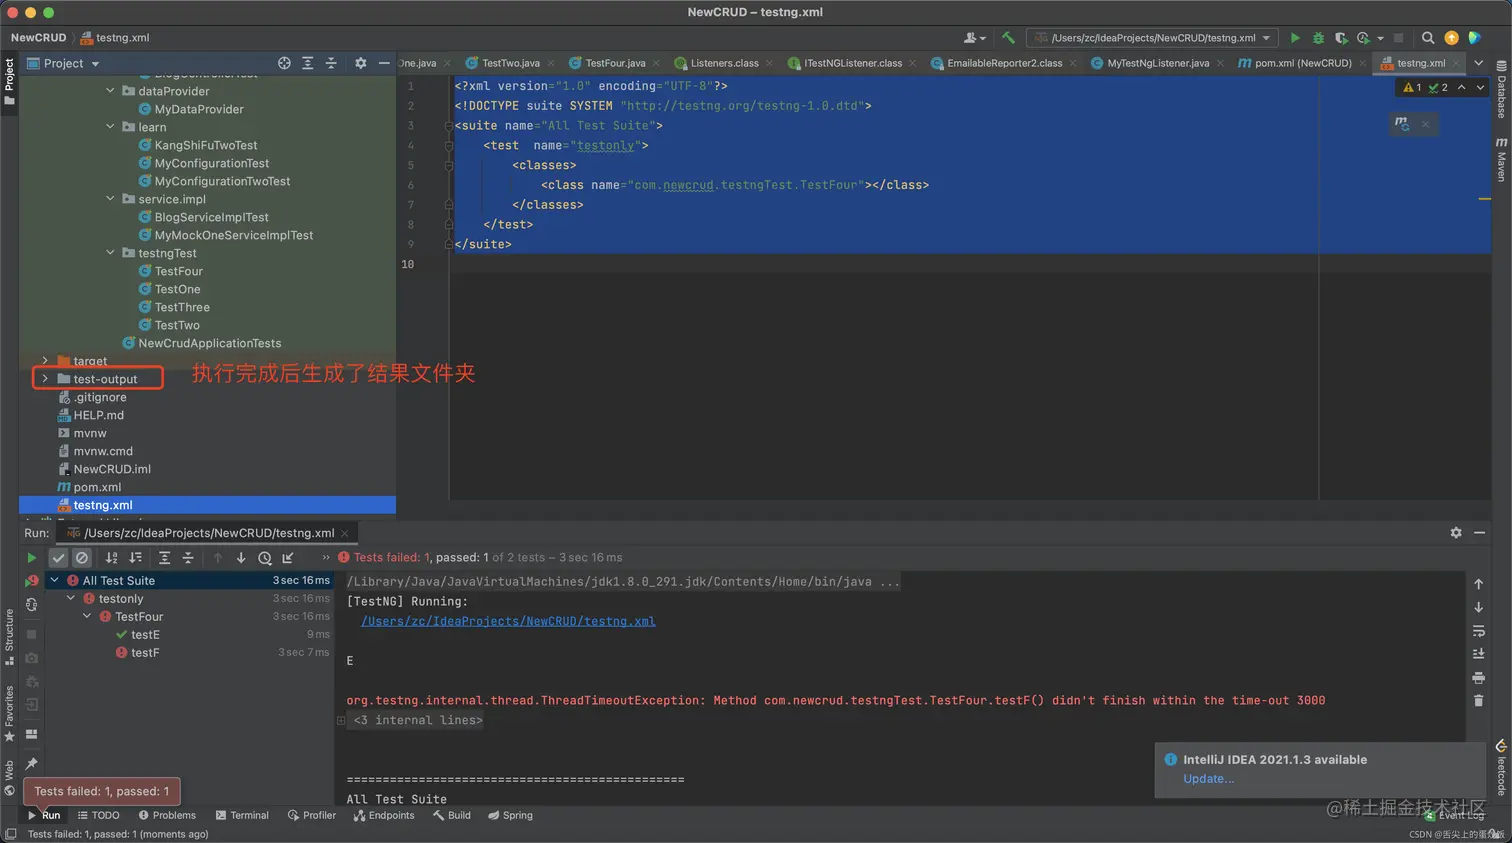This screenshot has width=1512, height=843.
Task: Open Maven side tool window
Action: (x=1501, y=161)
